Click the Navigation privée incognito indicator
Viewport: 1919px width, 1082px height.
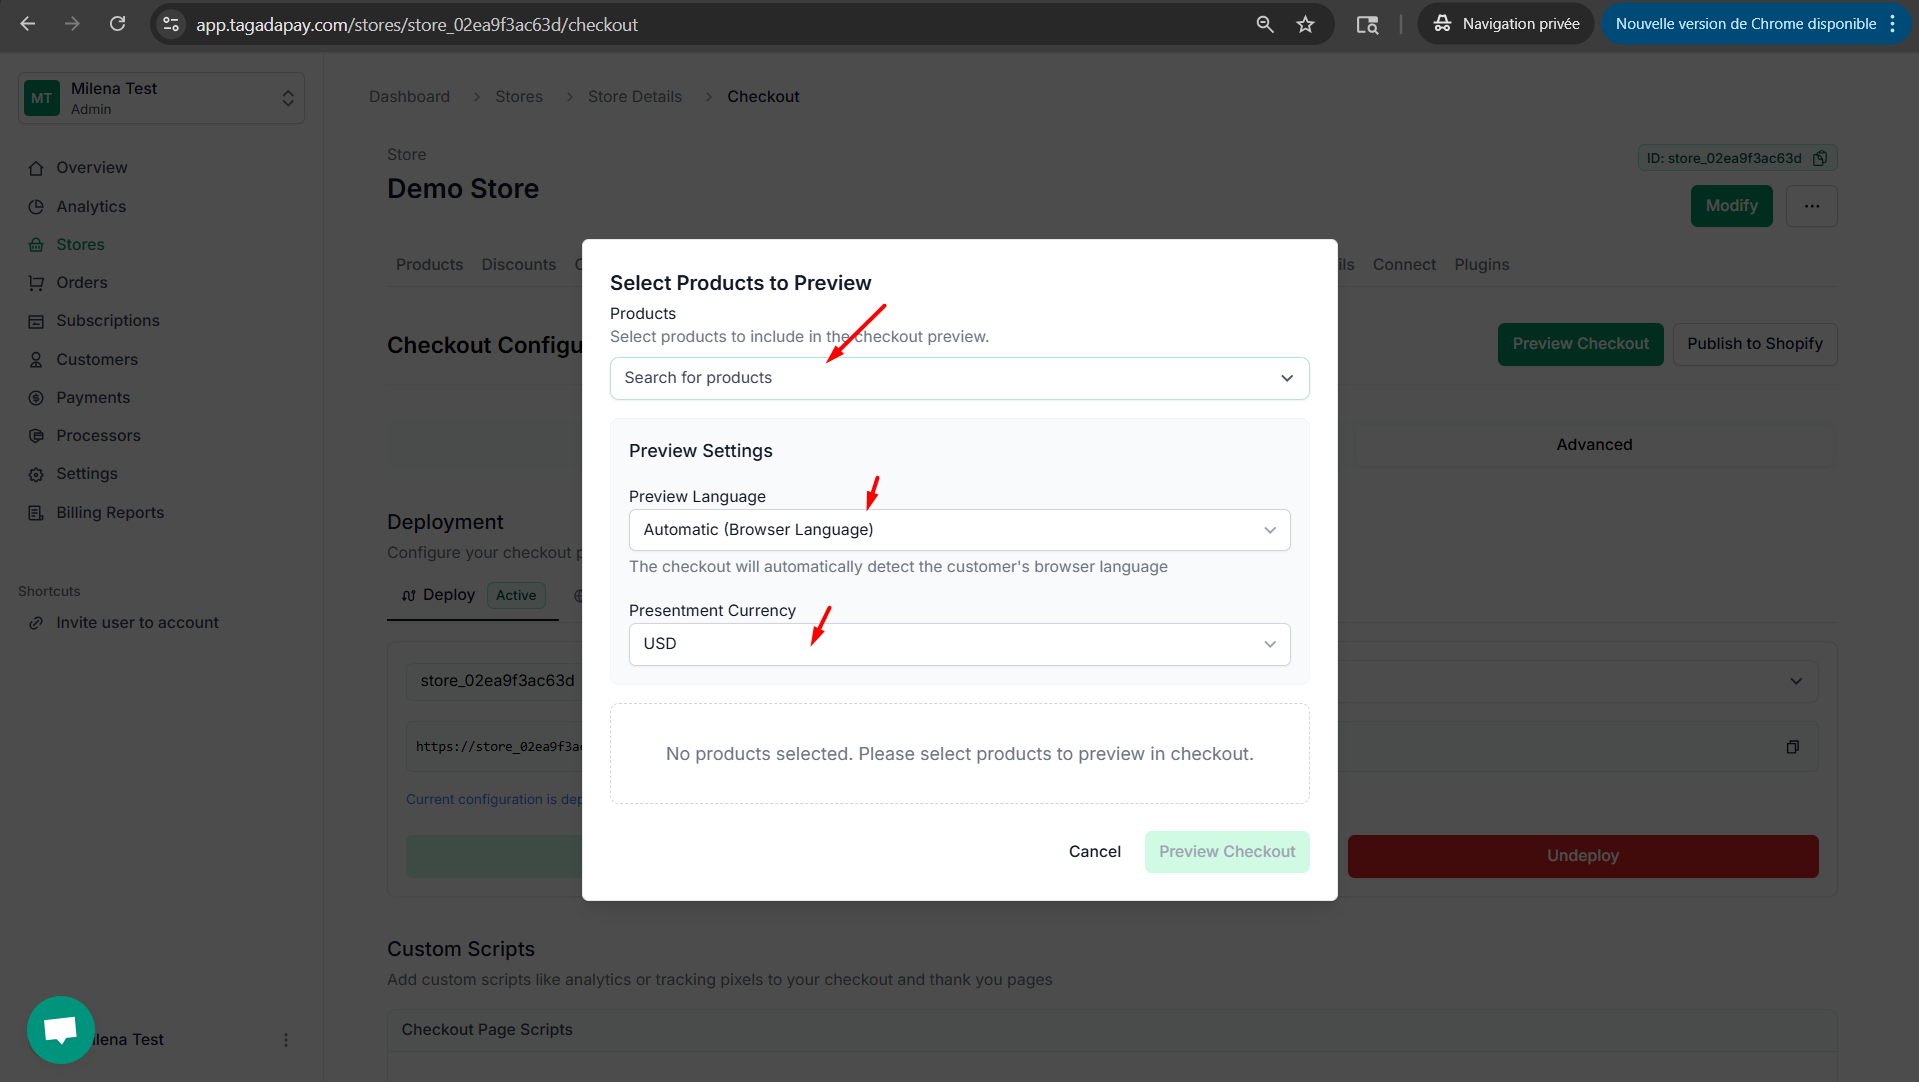click(1505, 24)
